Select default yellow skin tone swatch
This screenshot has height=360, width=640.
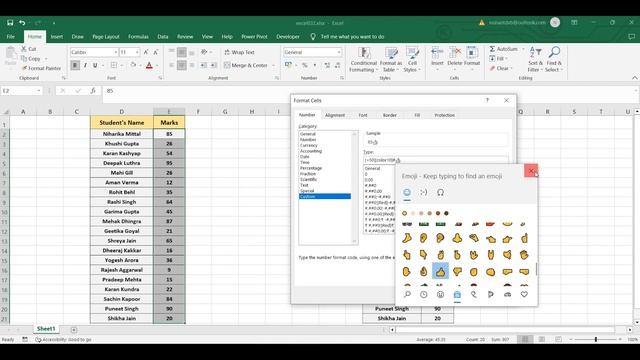point(404,213)
